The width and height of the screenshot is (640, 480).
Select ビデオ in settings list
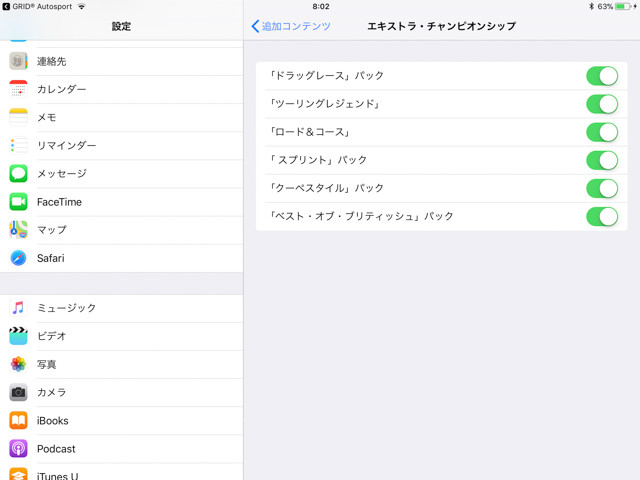pos(122,336)
